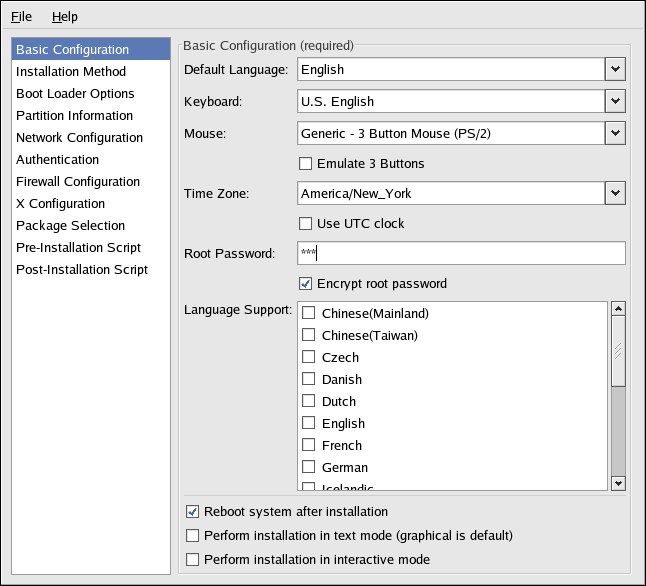
Task: Open the Help menu
Action: 64,17
